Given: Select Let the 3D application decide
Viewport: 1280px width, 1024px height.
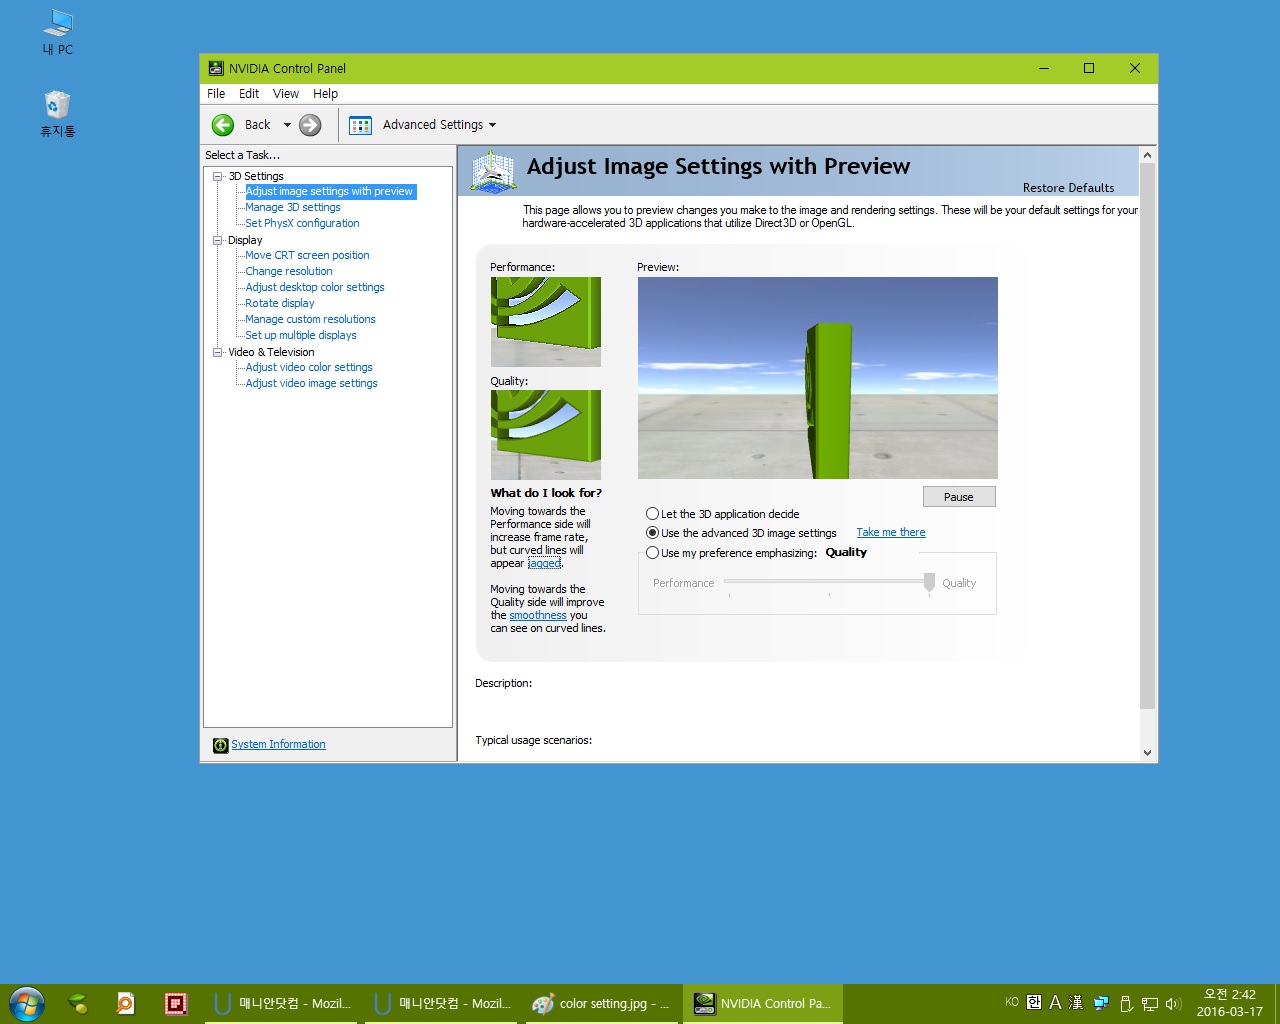Looking at the screenshot, I should coord(723,514).
